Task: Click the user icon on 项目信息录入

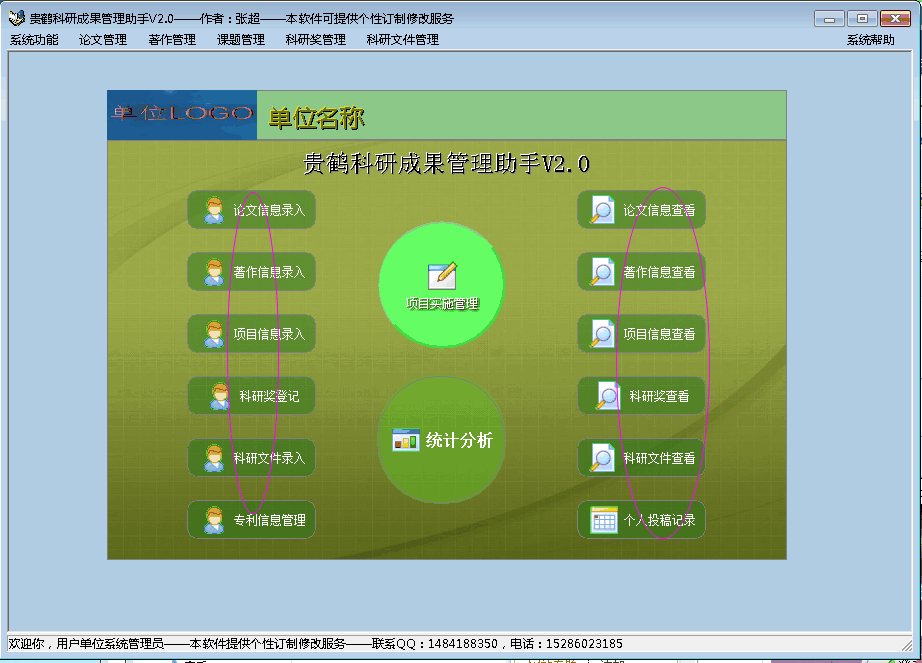Action: click(214, 334)
